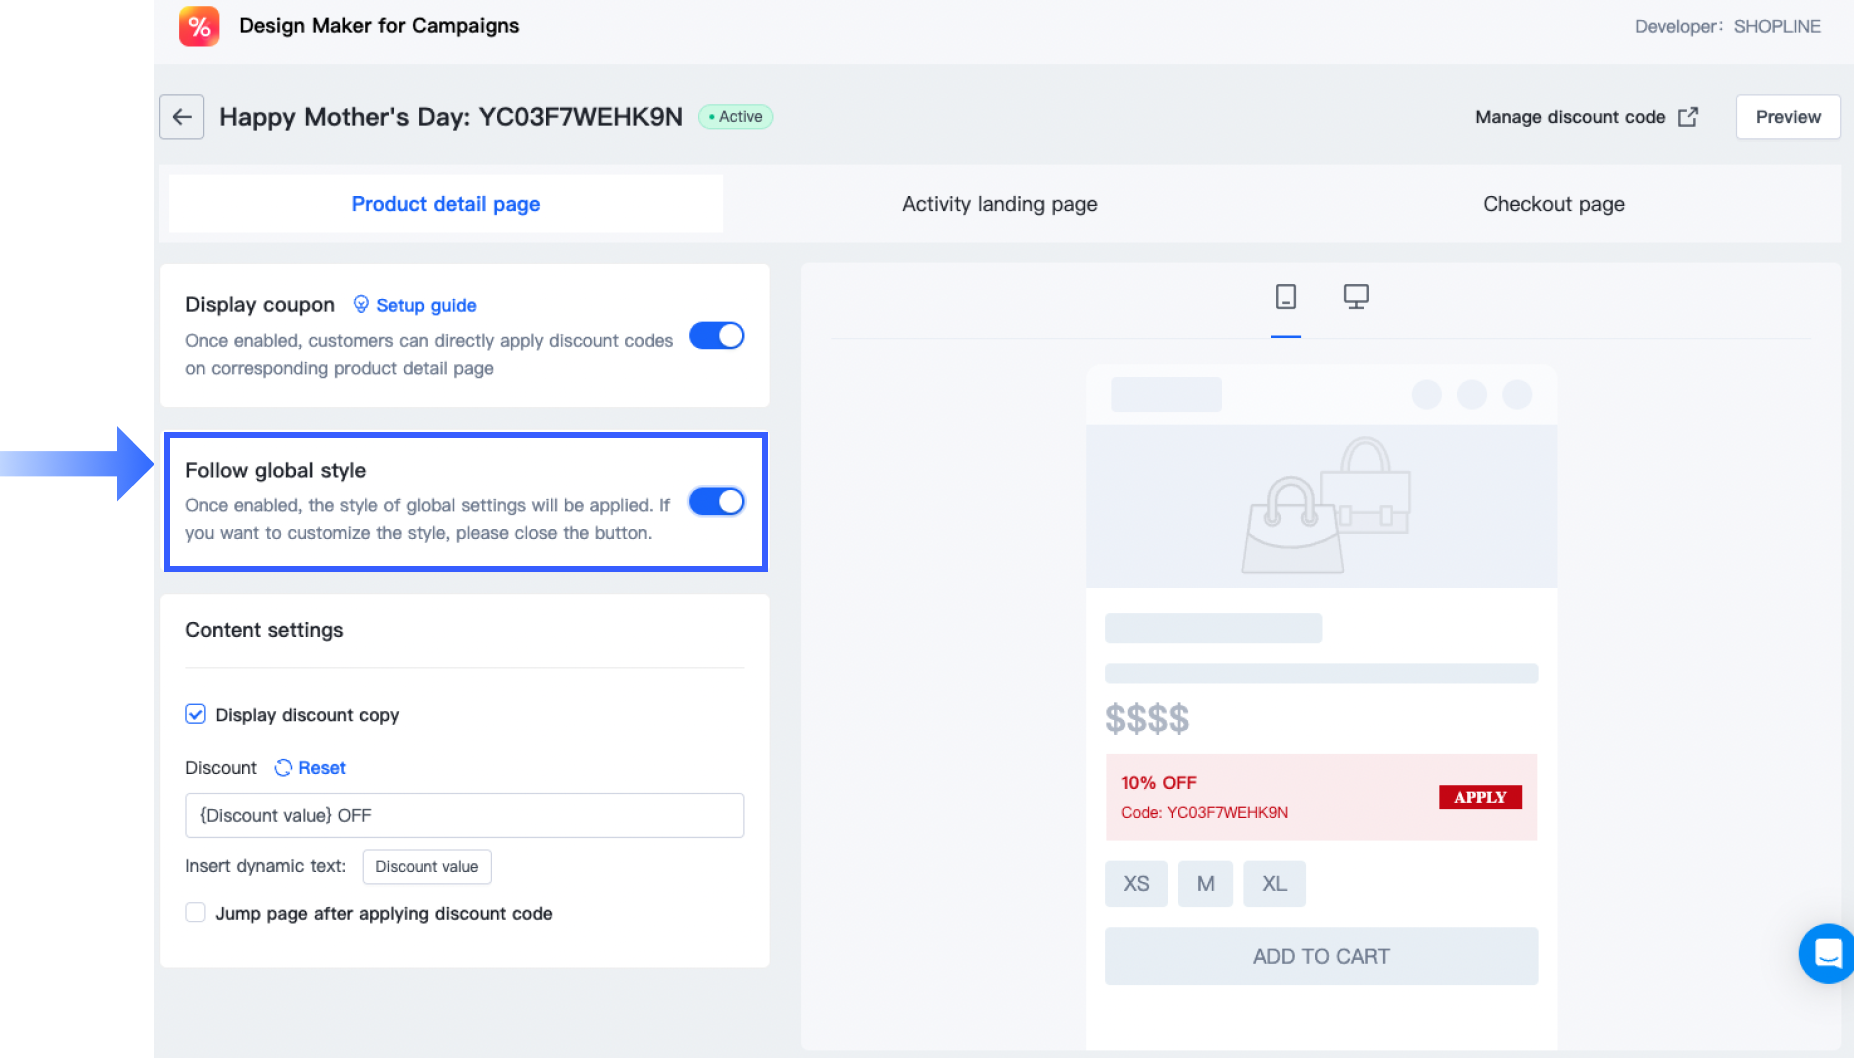
Task: Click the Preview button
Action: click(x=1787, y=117)
